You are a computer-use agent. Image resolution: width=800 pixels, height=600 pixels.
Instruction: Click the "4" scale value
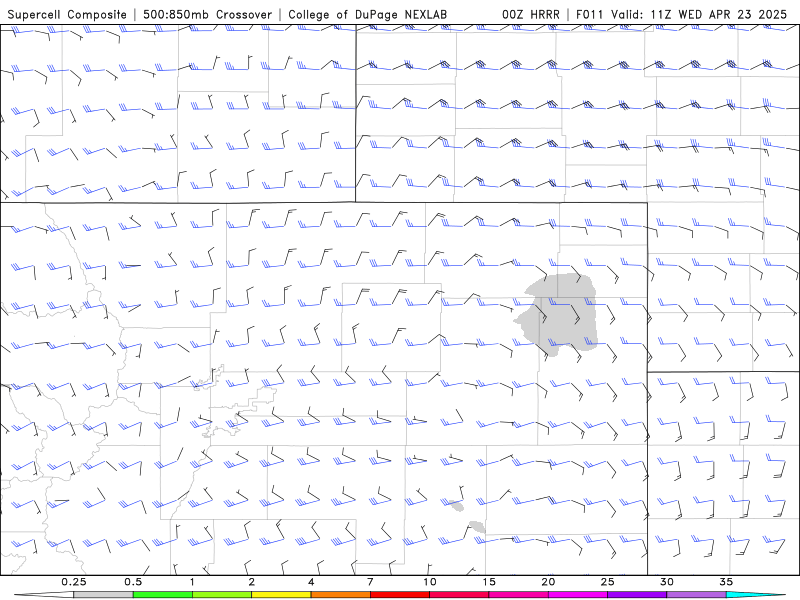tap(311, 582)
